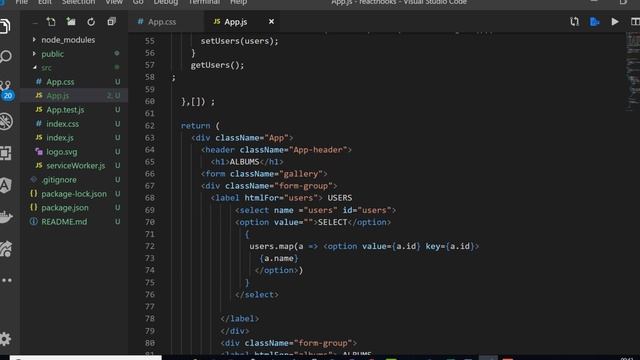Open the Help menu
This screenshot has height=360, width=640.
[x=238, y=2]
